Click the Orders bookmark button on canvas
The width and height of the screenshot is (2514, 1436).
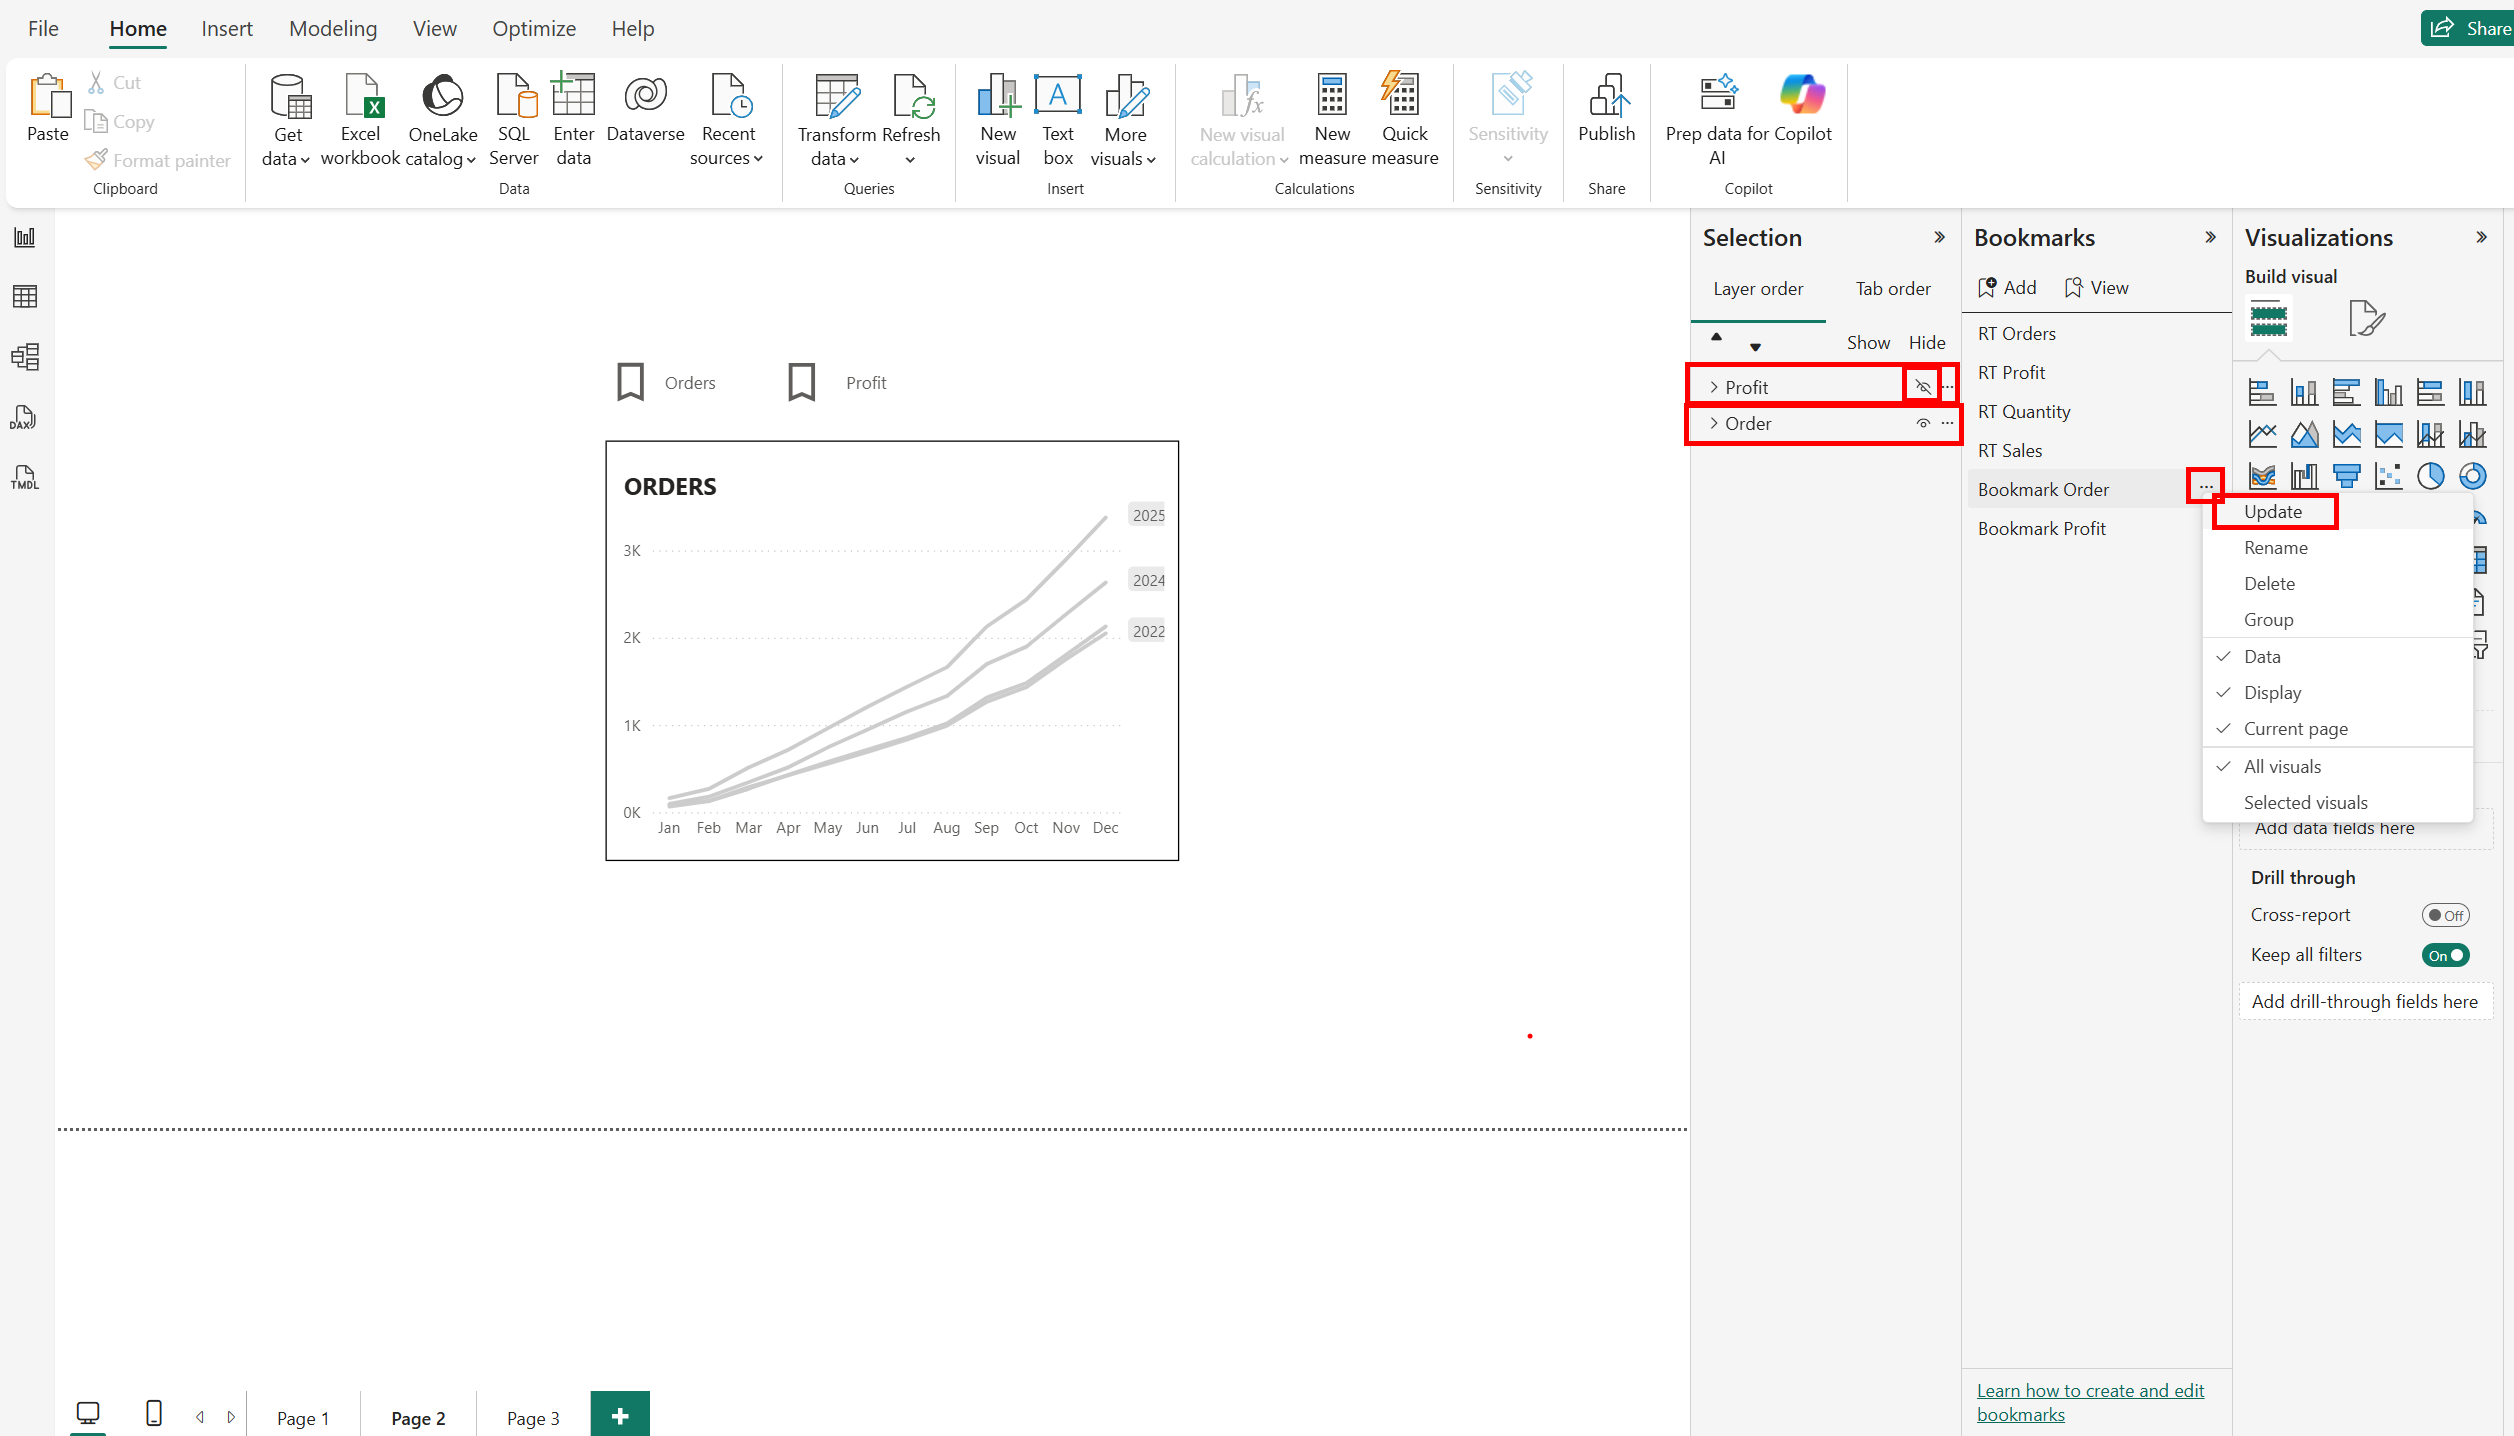pyautogui.click(x=666, y=383)
